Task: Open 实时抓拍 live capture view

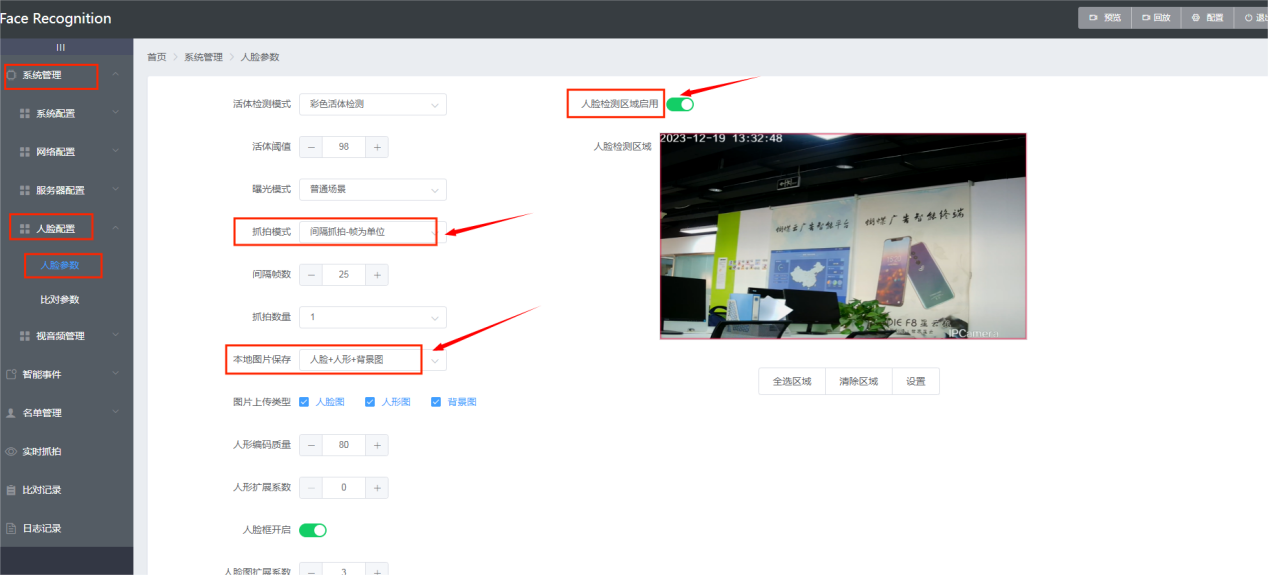Action: (42, 452)
